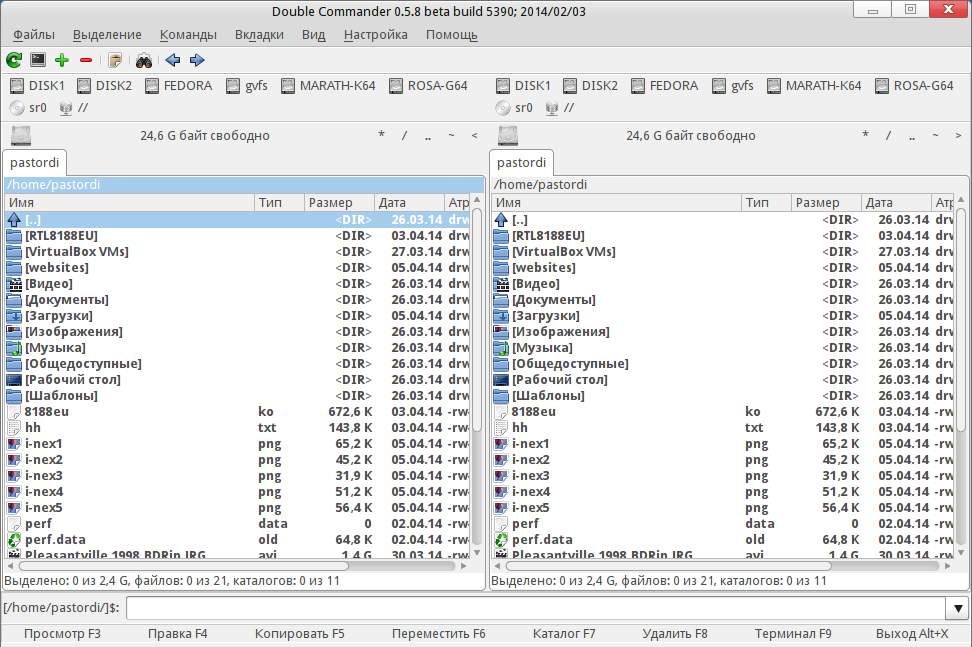Sort right panel by Тип column
Image resolution: width=972 pixels, height=647 pixels.
click(766, 203)
